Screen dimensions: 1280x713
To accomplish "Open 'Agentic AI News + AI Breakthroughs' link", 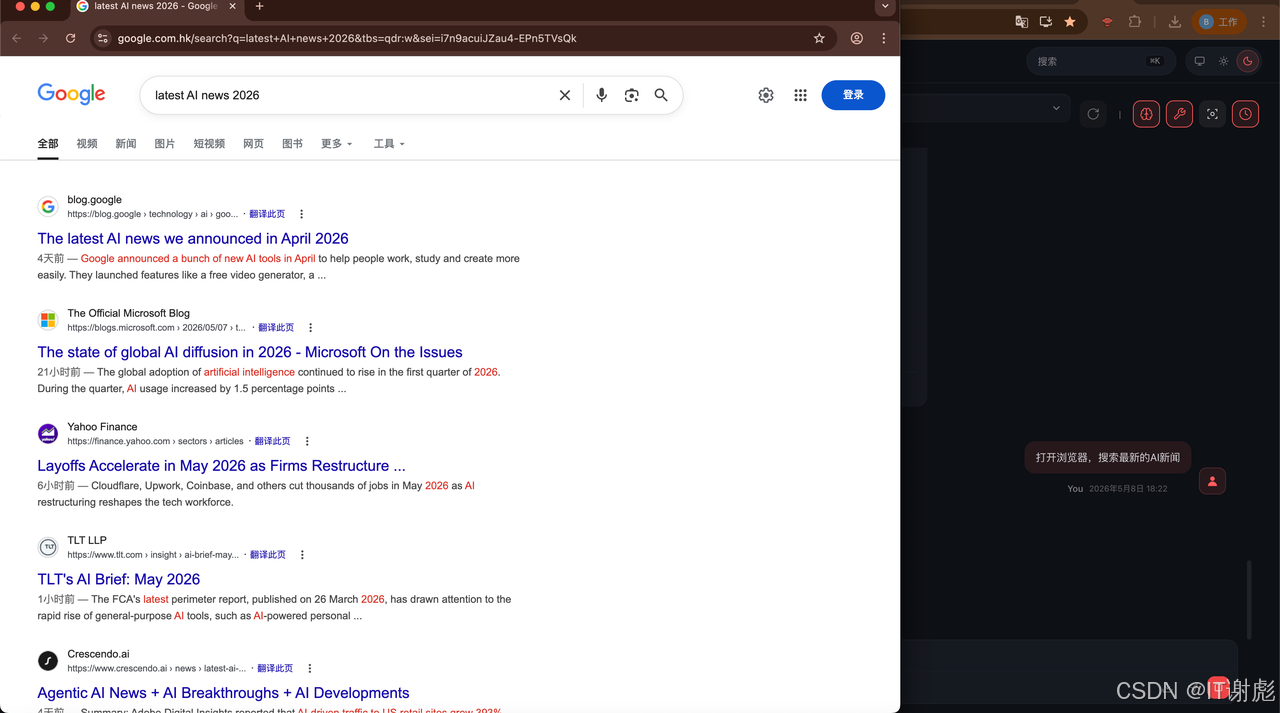I will pos(223,692).
